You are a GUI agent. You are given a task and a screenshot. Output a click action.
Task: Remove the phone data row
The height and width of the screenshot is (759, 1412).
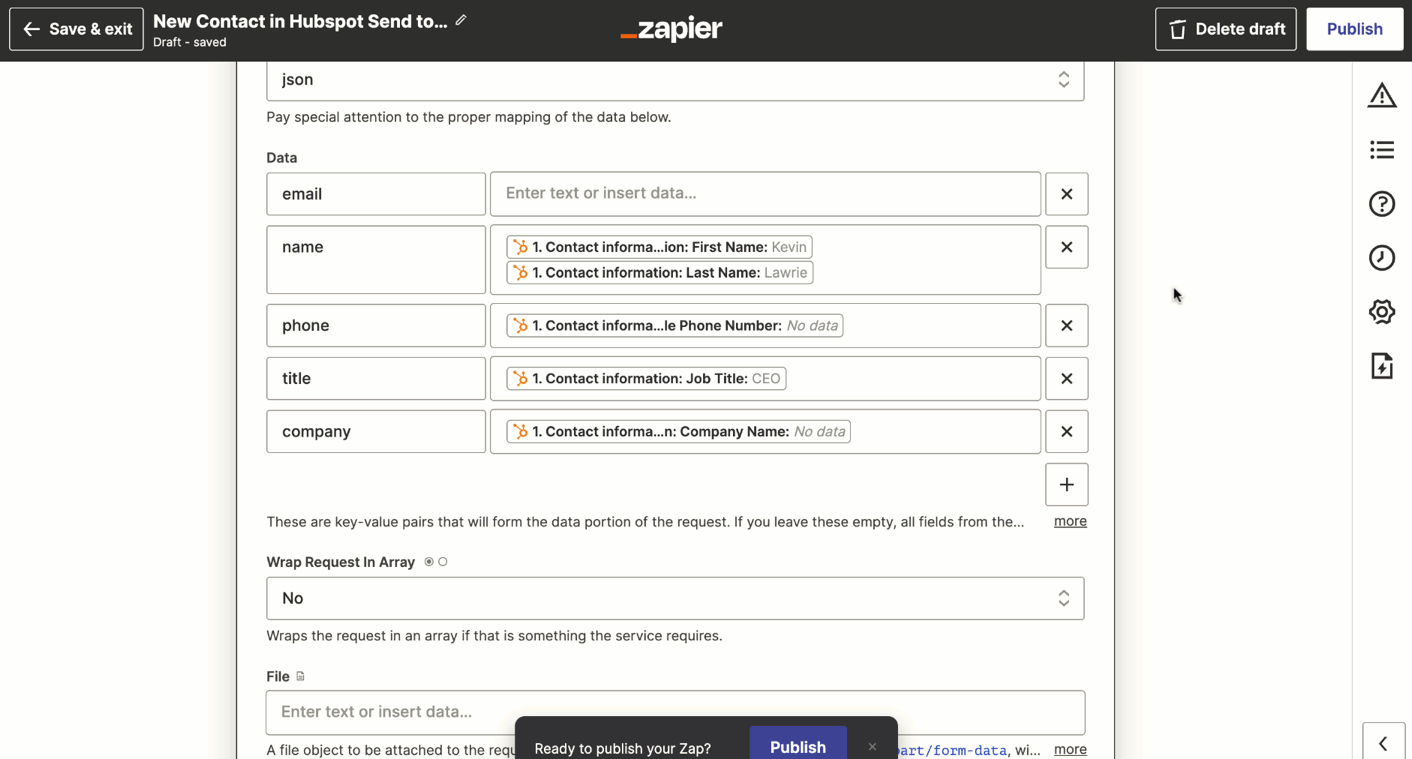[1067, 326]
